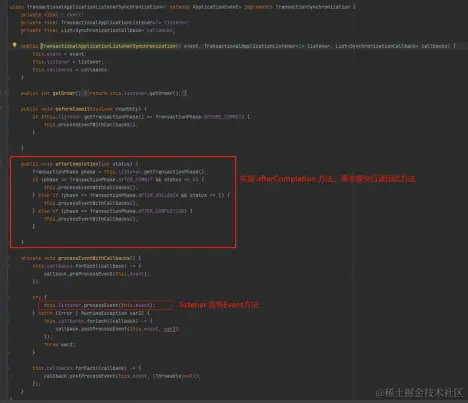The height and width of the screenshot is (403, 468).
Task: Click the boxed this.listener.processEvent(this.event) line
Action: click(x=105, y=305)
